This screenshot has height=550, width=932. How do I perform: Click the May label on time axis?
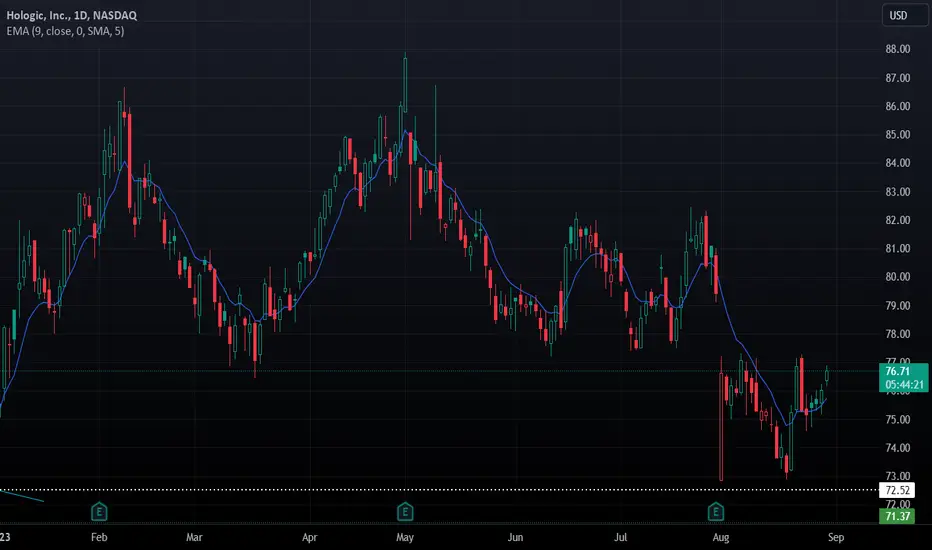point(405,538)
